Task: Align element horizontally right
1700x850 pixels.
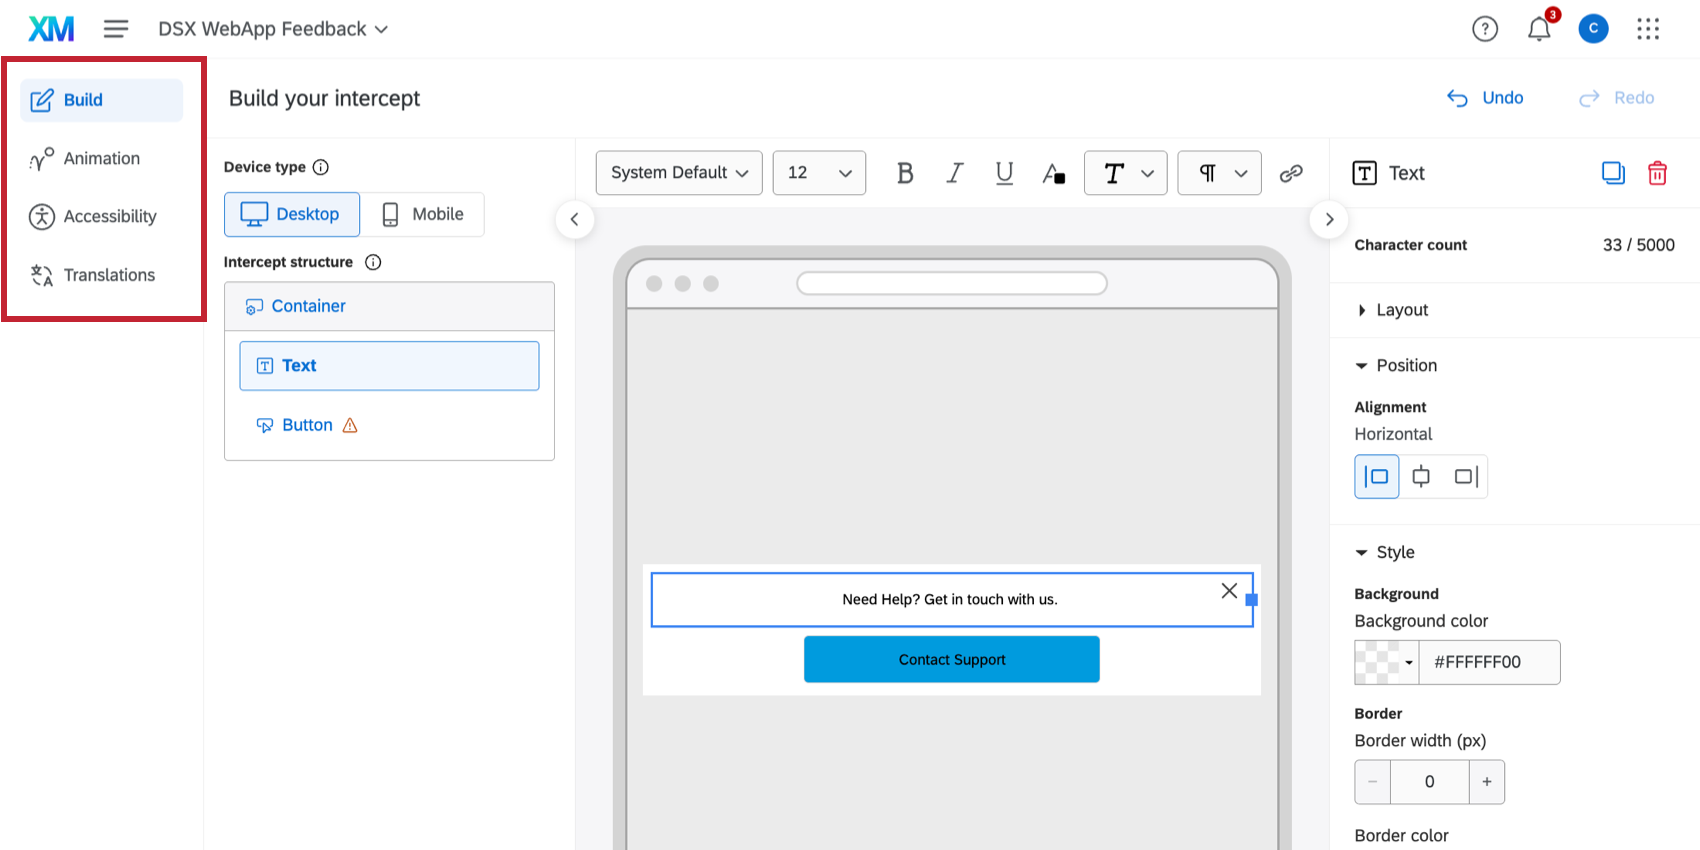Action: coord(1466,476)
